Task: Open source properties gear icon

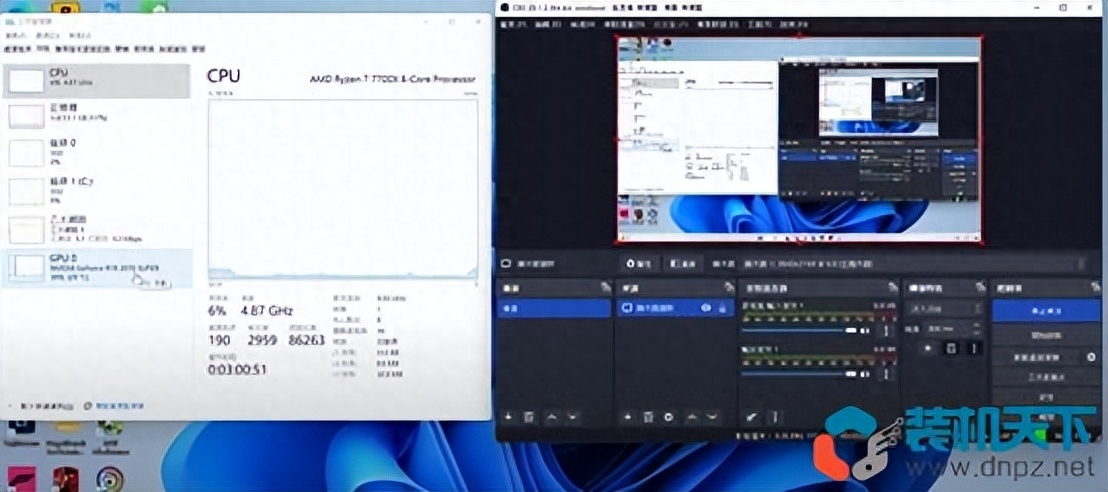Action: (668, 417)
